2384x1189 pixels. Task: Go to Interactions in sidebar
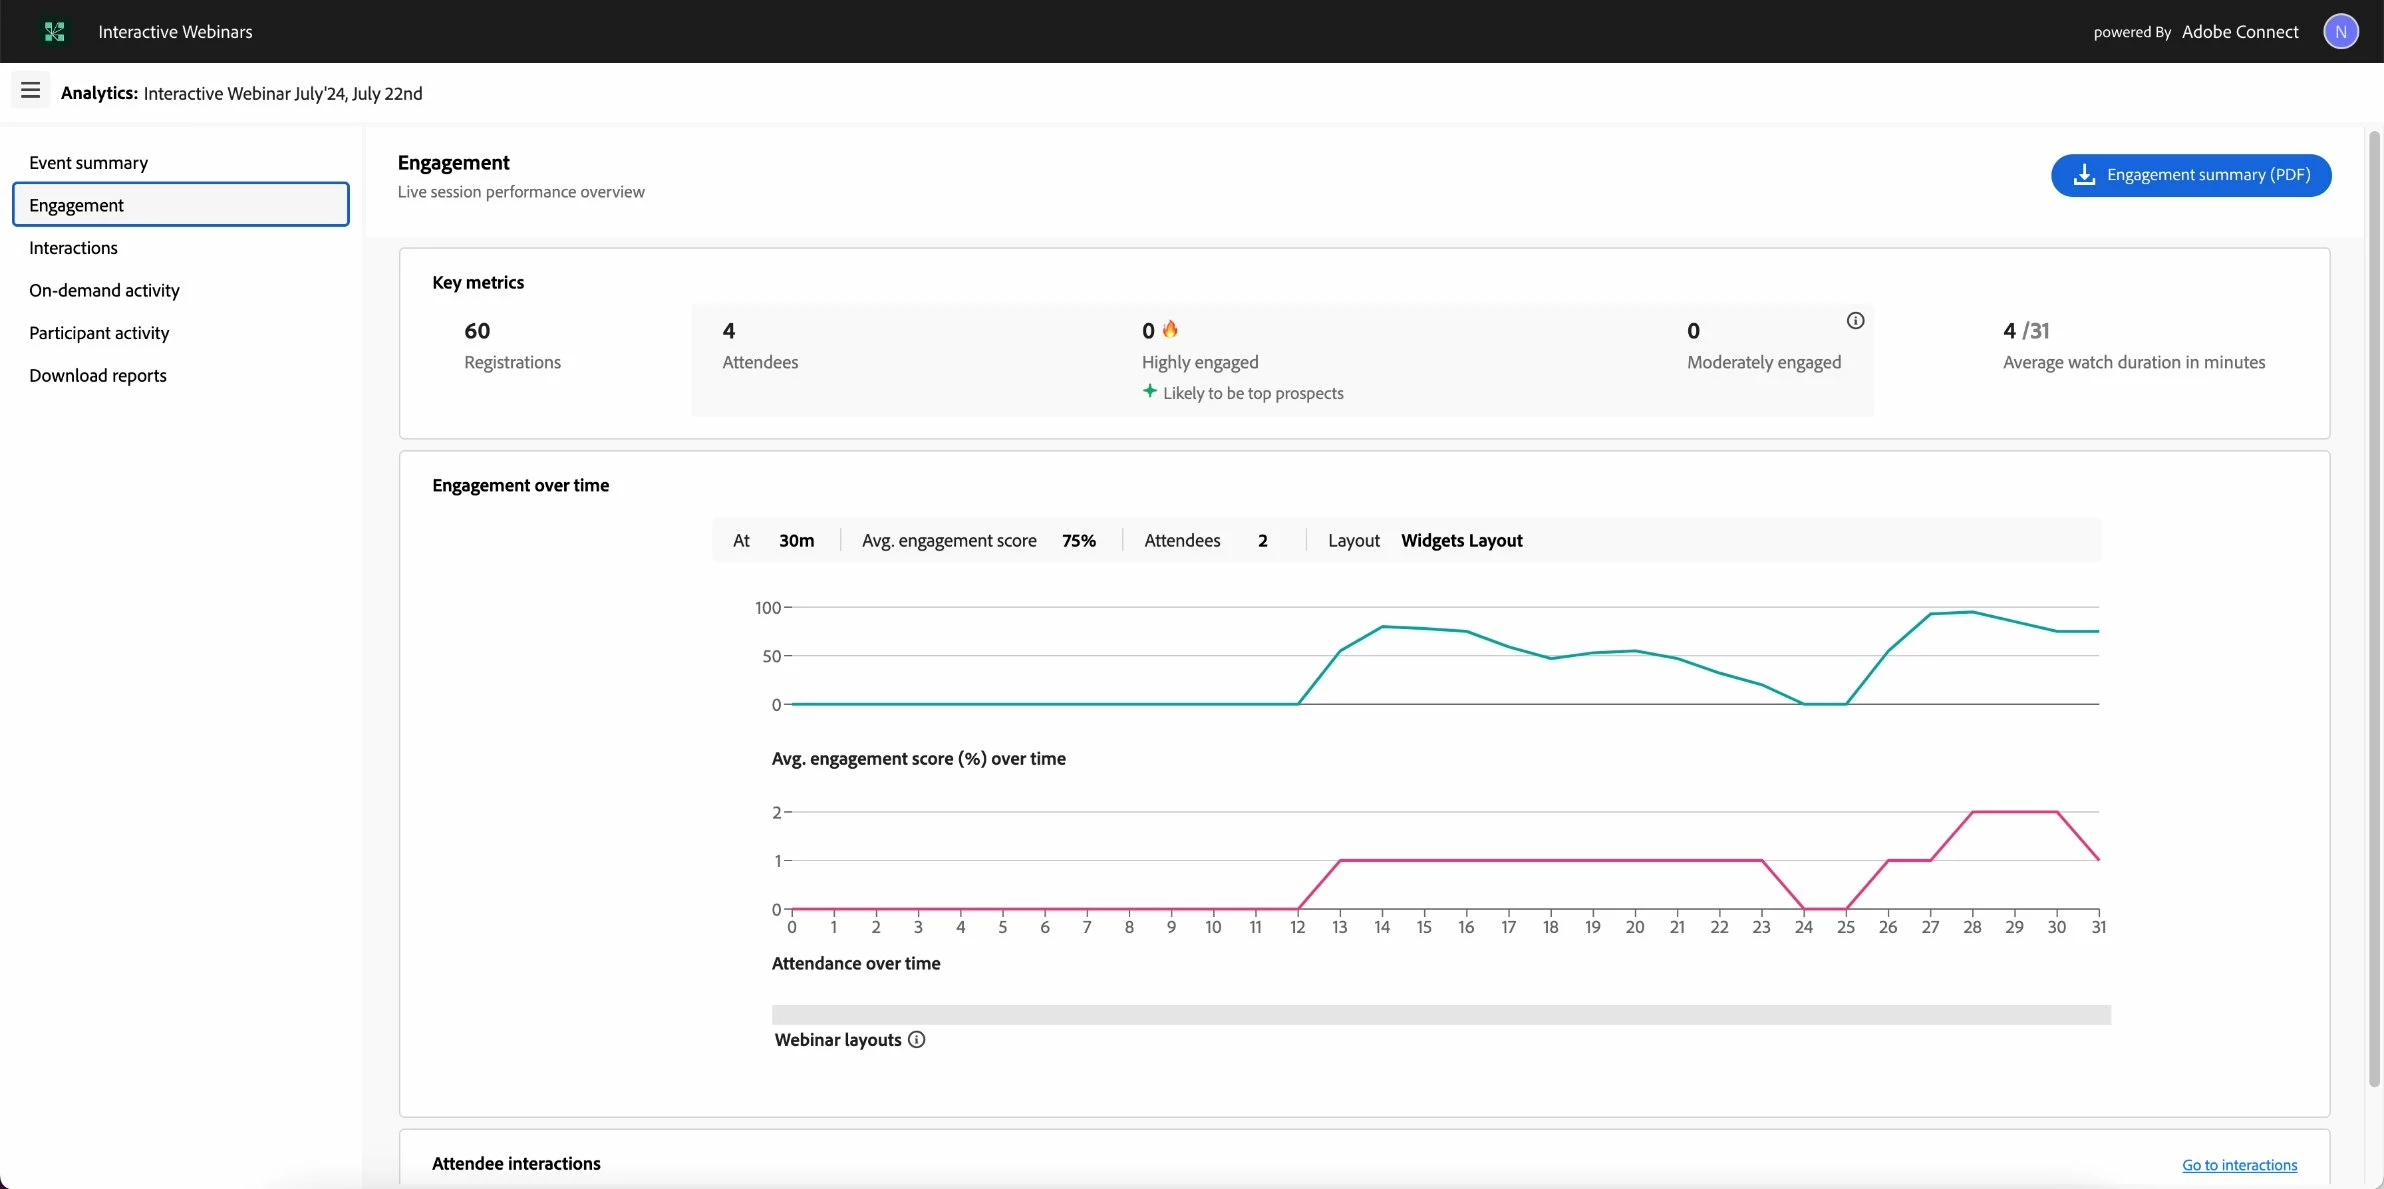pos(73,248)
